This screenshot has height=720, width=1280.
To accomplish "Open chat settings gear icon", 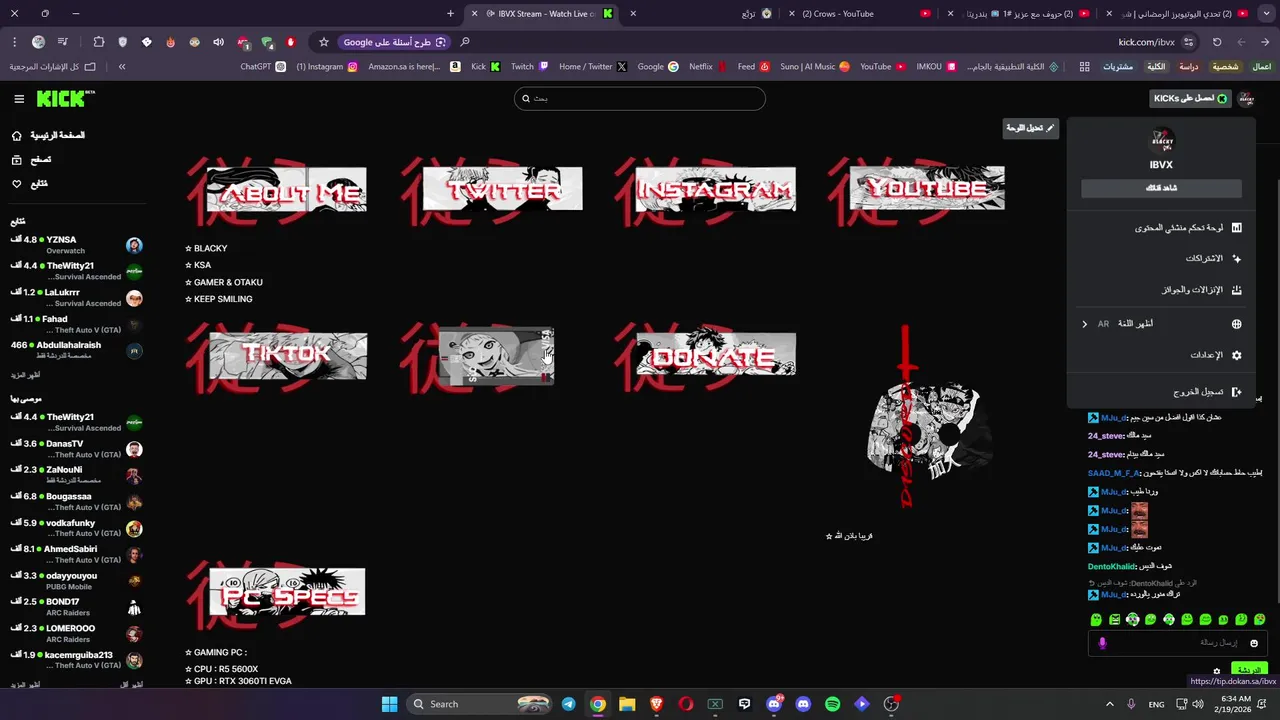I will (x=1217, y=672).
